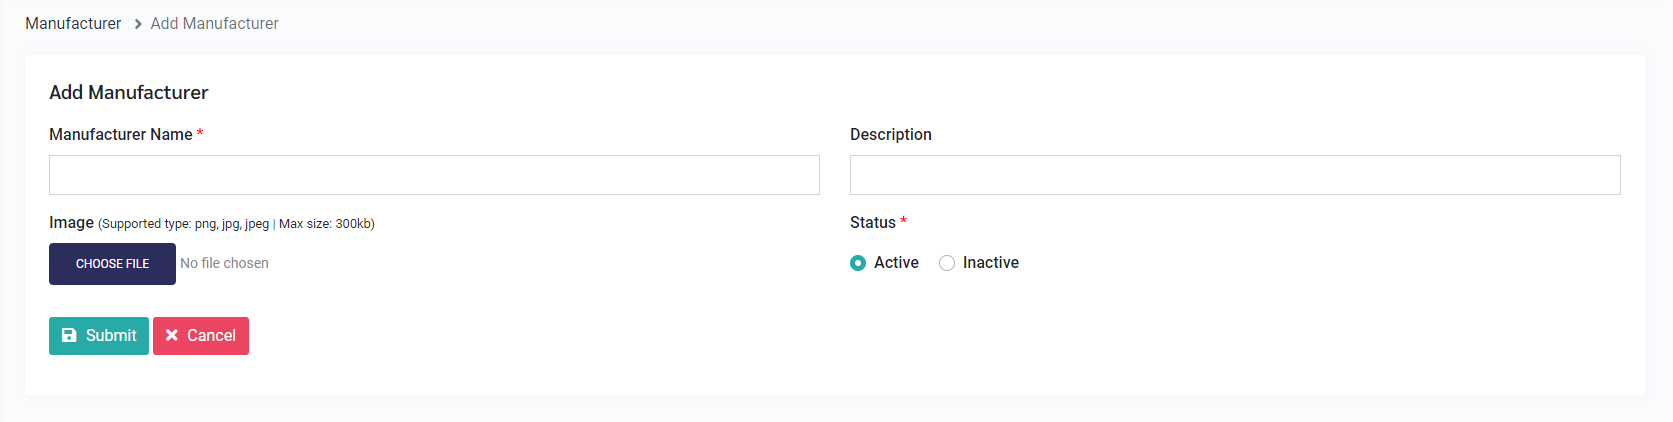Screen dimensions: 1673x422
Task: Click the "No file chosen" text
Action: [x=224, y=263]
